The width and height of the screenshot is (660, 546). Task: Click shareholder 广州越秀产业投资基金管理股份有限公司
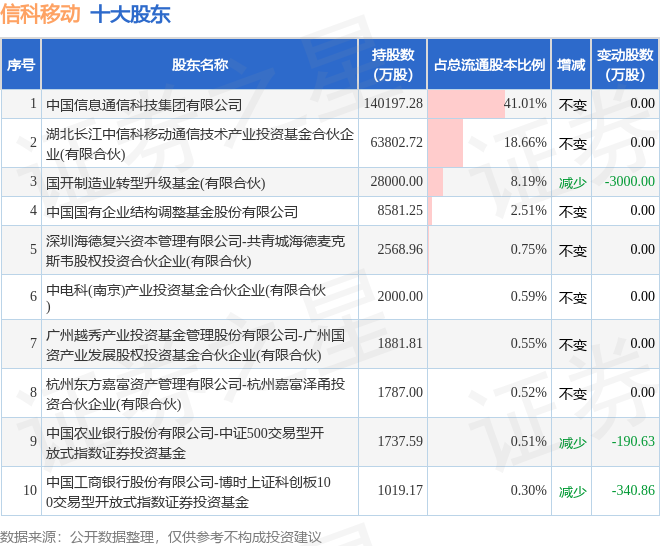point(195,345)
